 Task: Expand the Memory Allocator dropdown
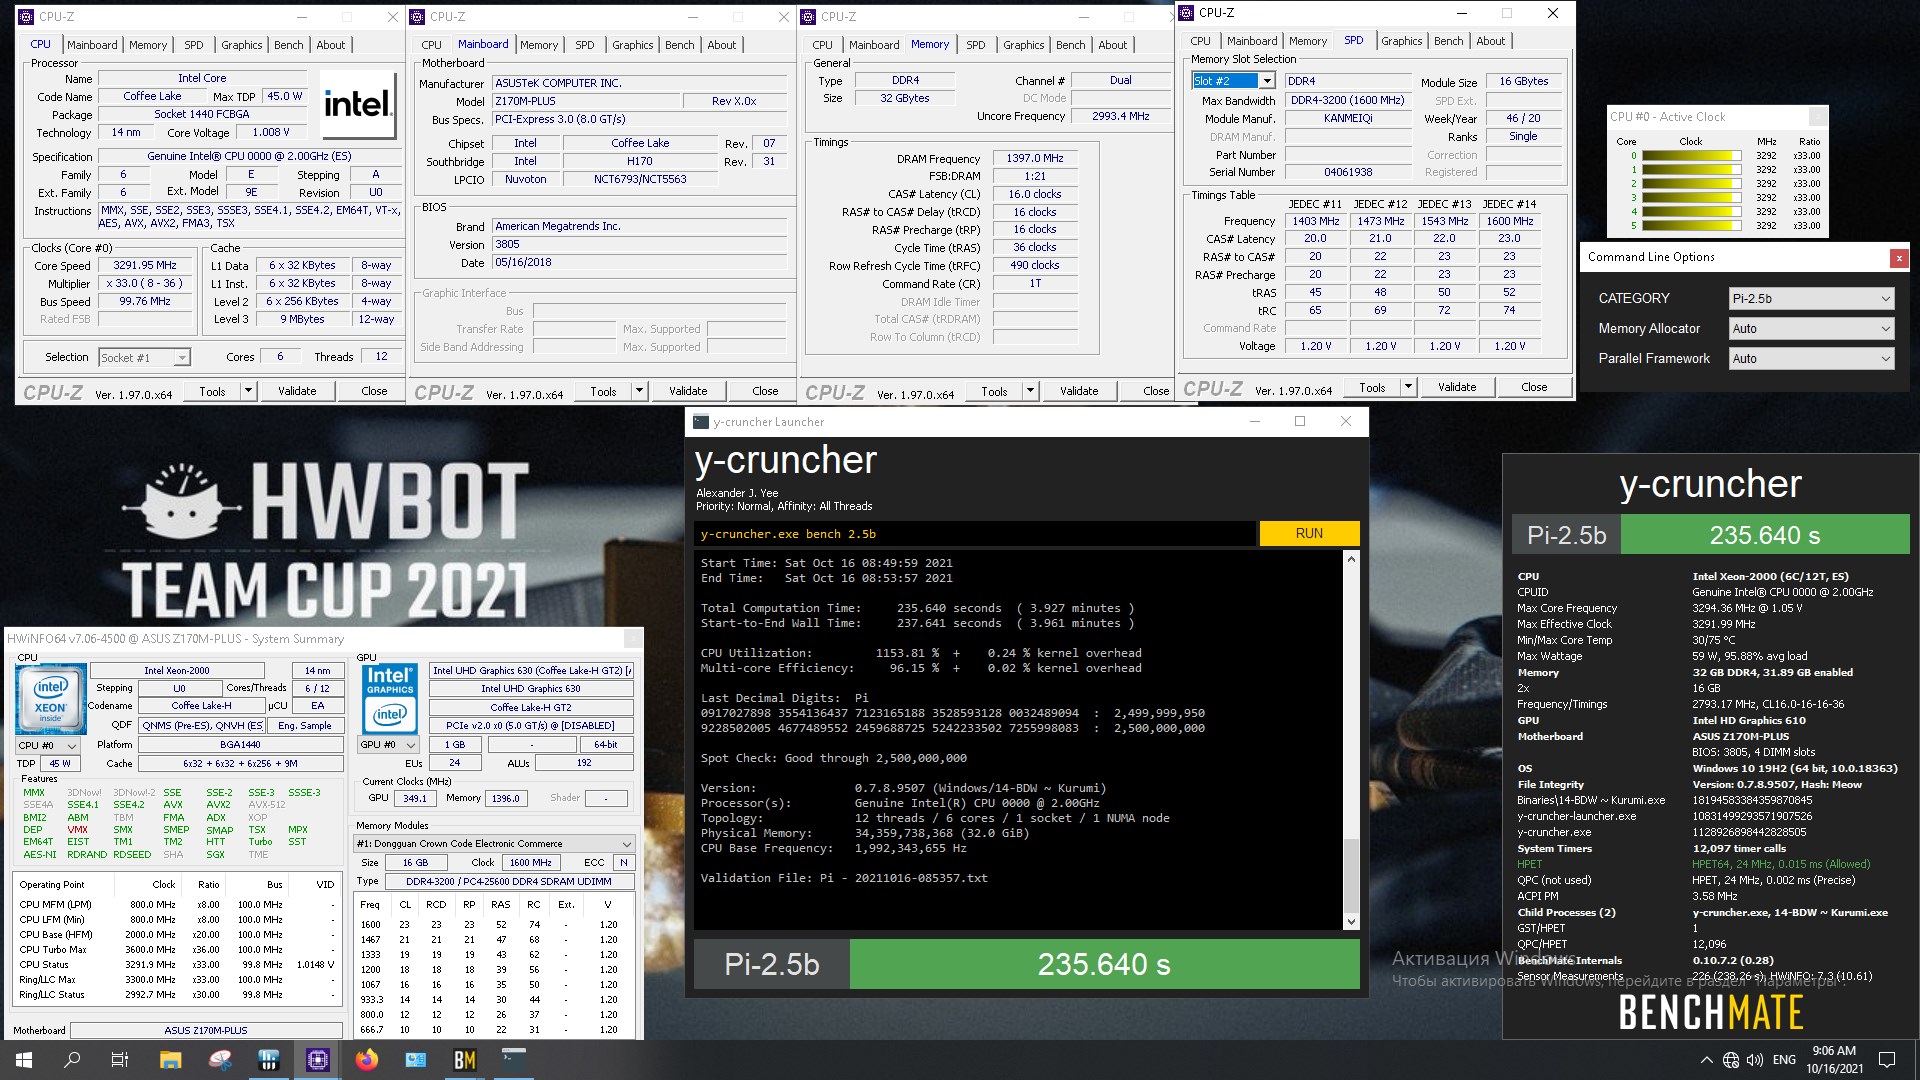click(1811, 328)
